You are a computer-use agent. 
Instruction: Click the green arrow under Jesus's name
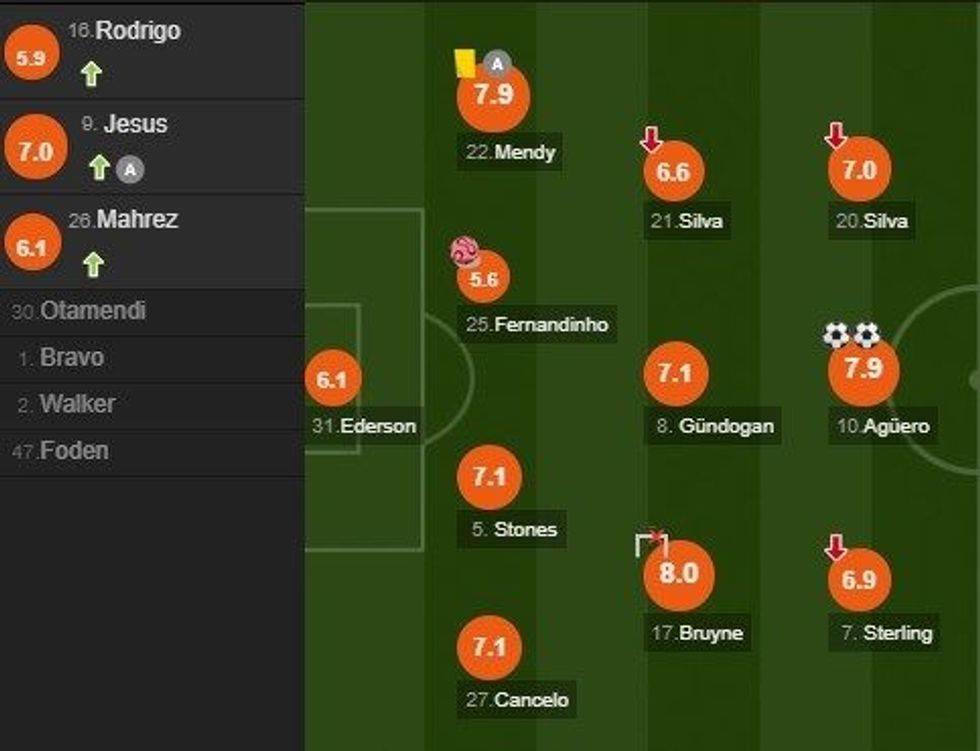(x=98, y=168)
